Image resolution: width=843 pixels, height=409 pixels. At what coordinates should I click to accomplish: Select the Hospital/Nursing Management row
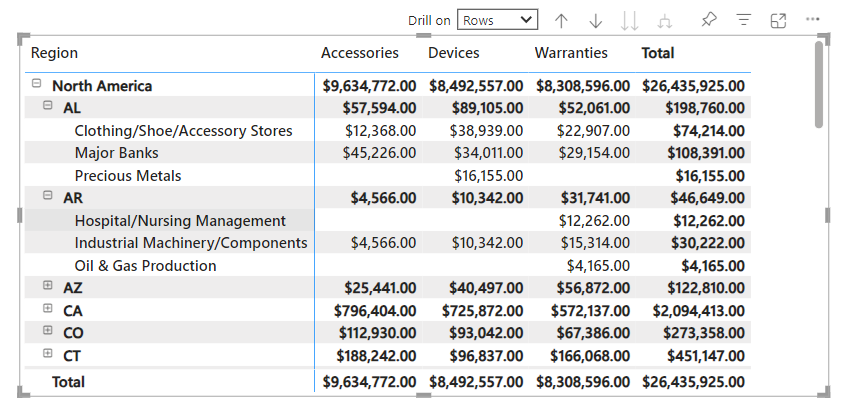click(180, 221)
